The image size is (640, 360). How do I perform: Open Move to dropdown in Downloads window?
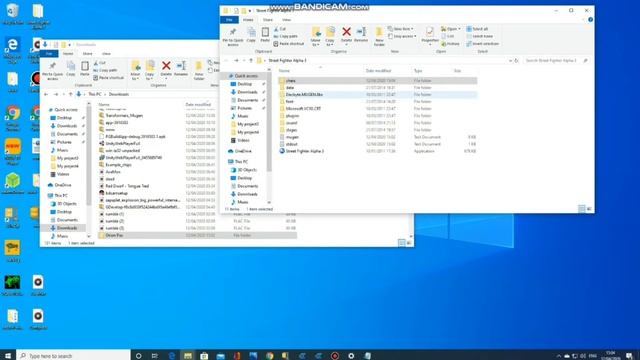136,70
